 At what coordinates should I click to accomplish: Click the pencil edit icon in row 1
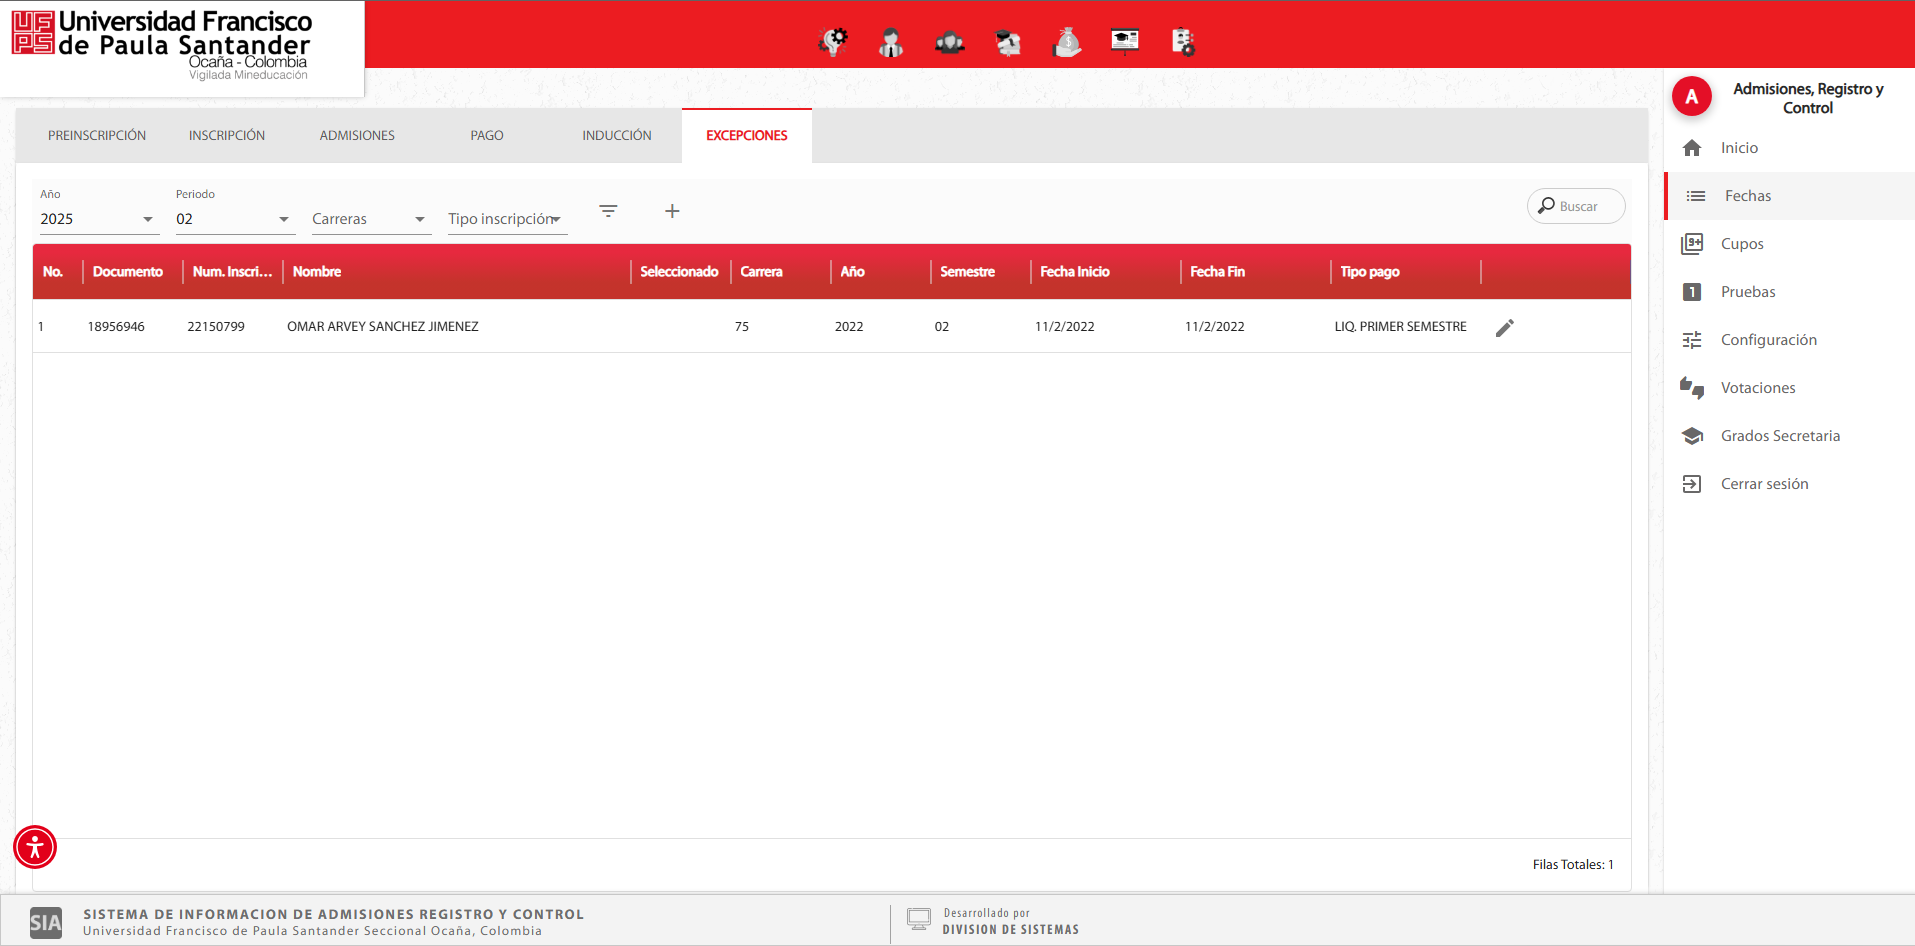(1504, 328)
